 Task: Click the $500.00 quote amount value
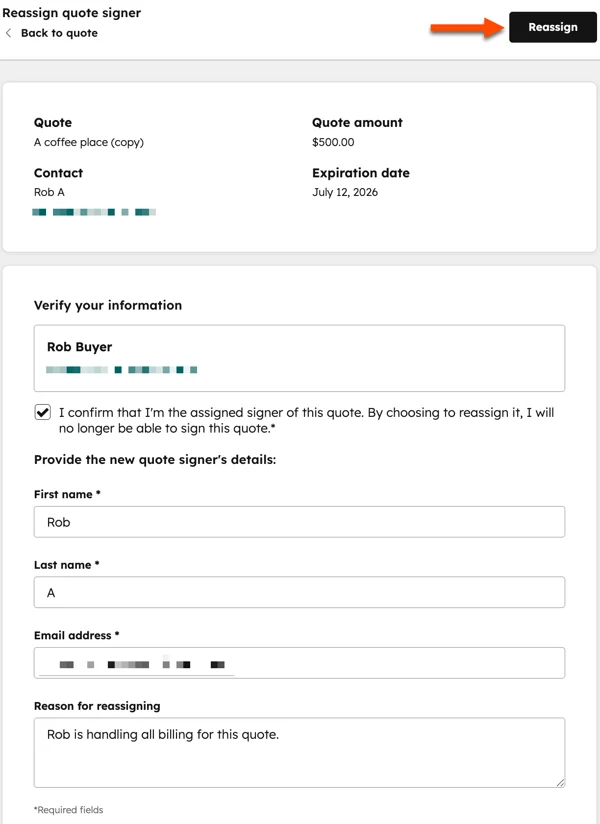[x=333, y=142]
